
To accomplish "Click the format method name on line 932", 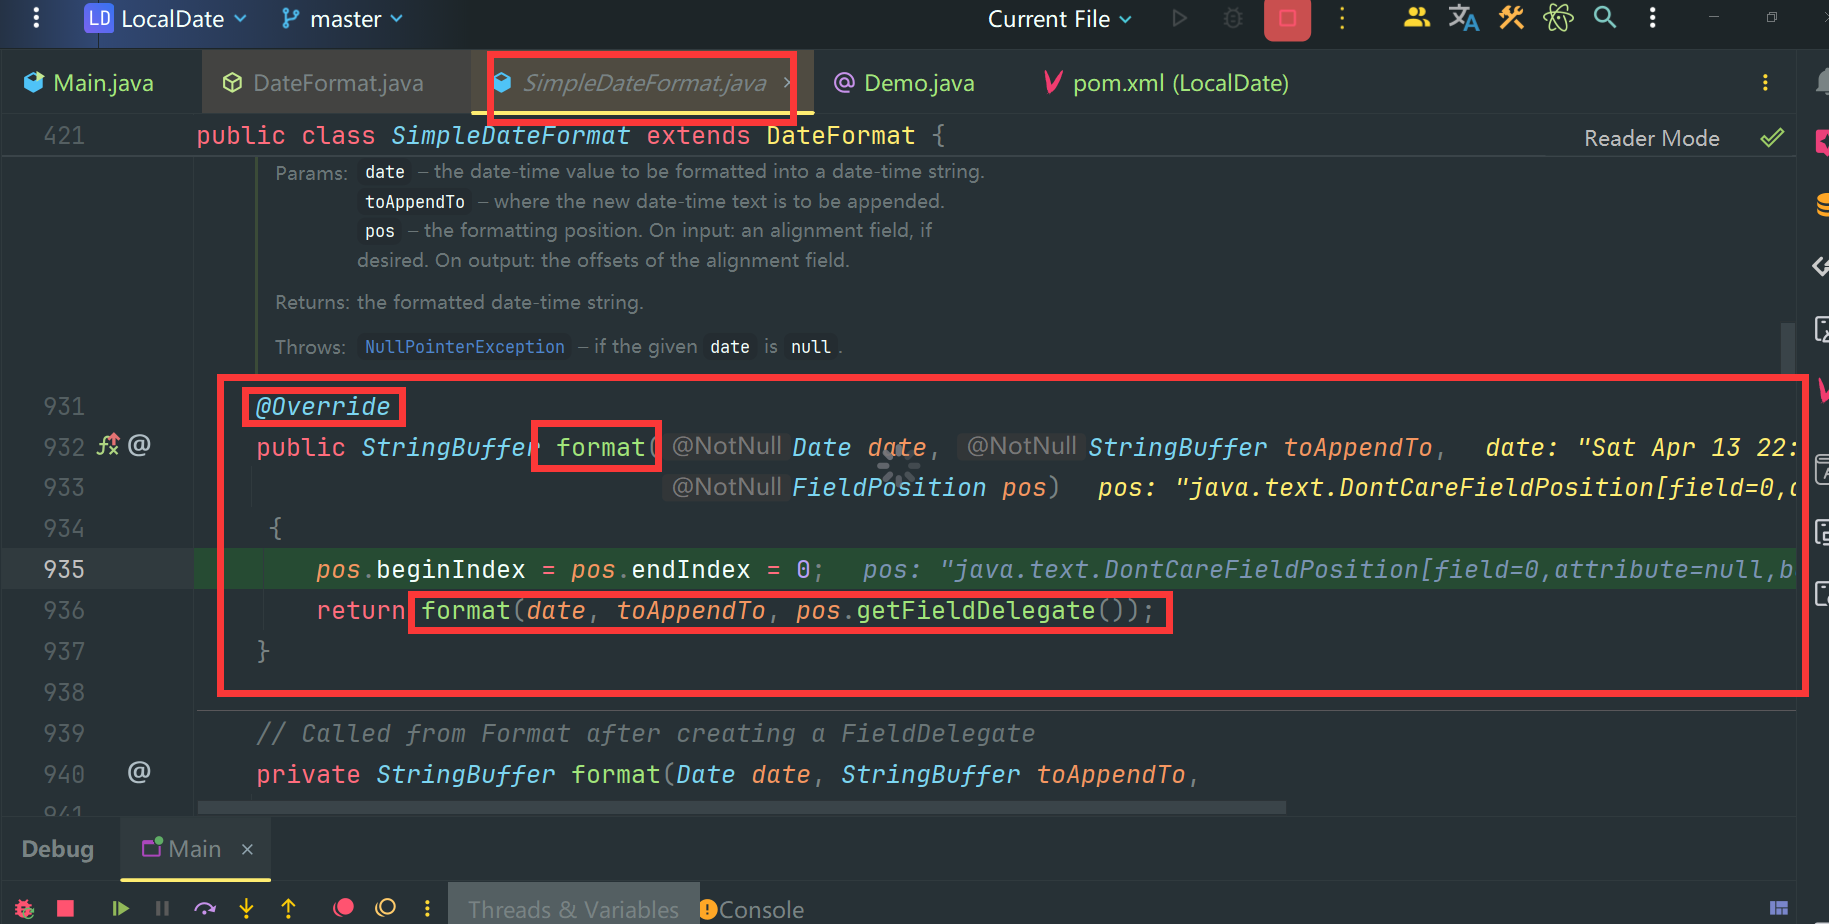I will (600, 447).
